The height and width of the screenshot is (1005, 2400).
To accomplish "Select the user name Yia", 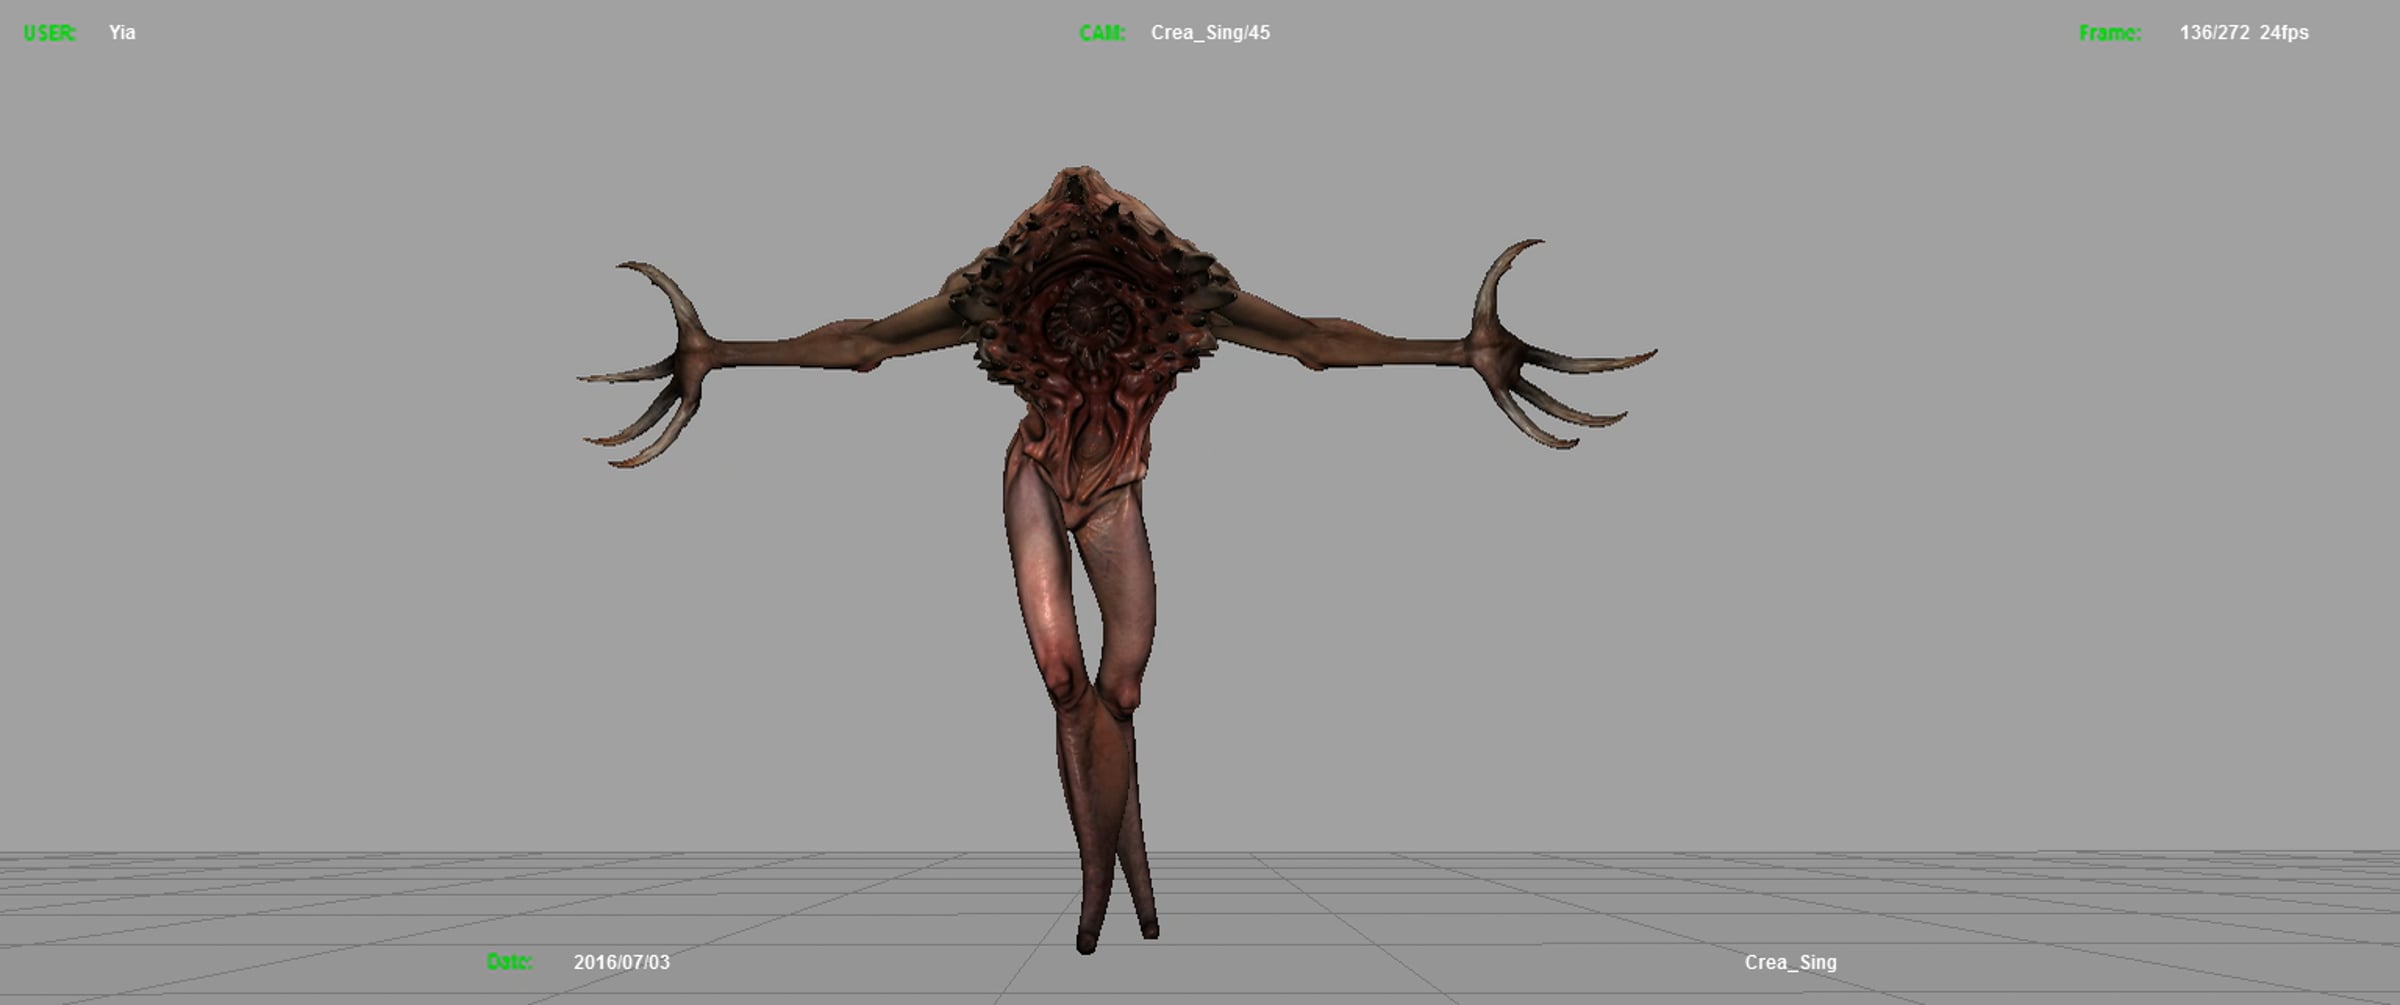I will [x=122, y=33].
